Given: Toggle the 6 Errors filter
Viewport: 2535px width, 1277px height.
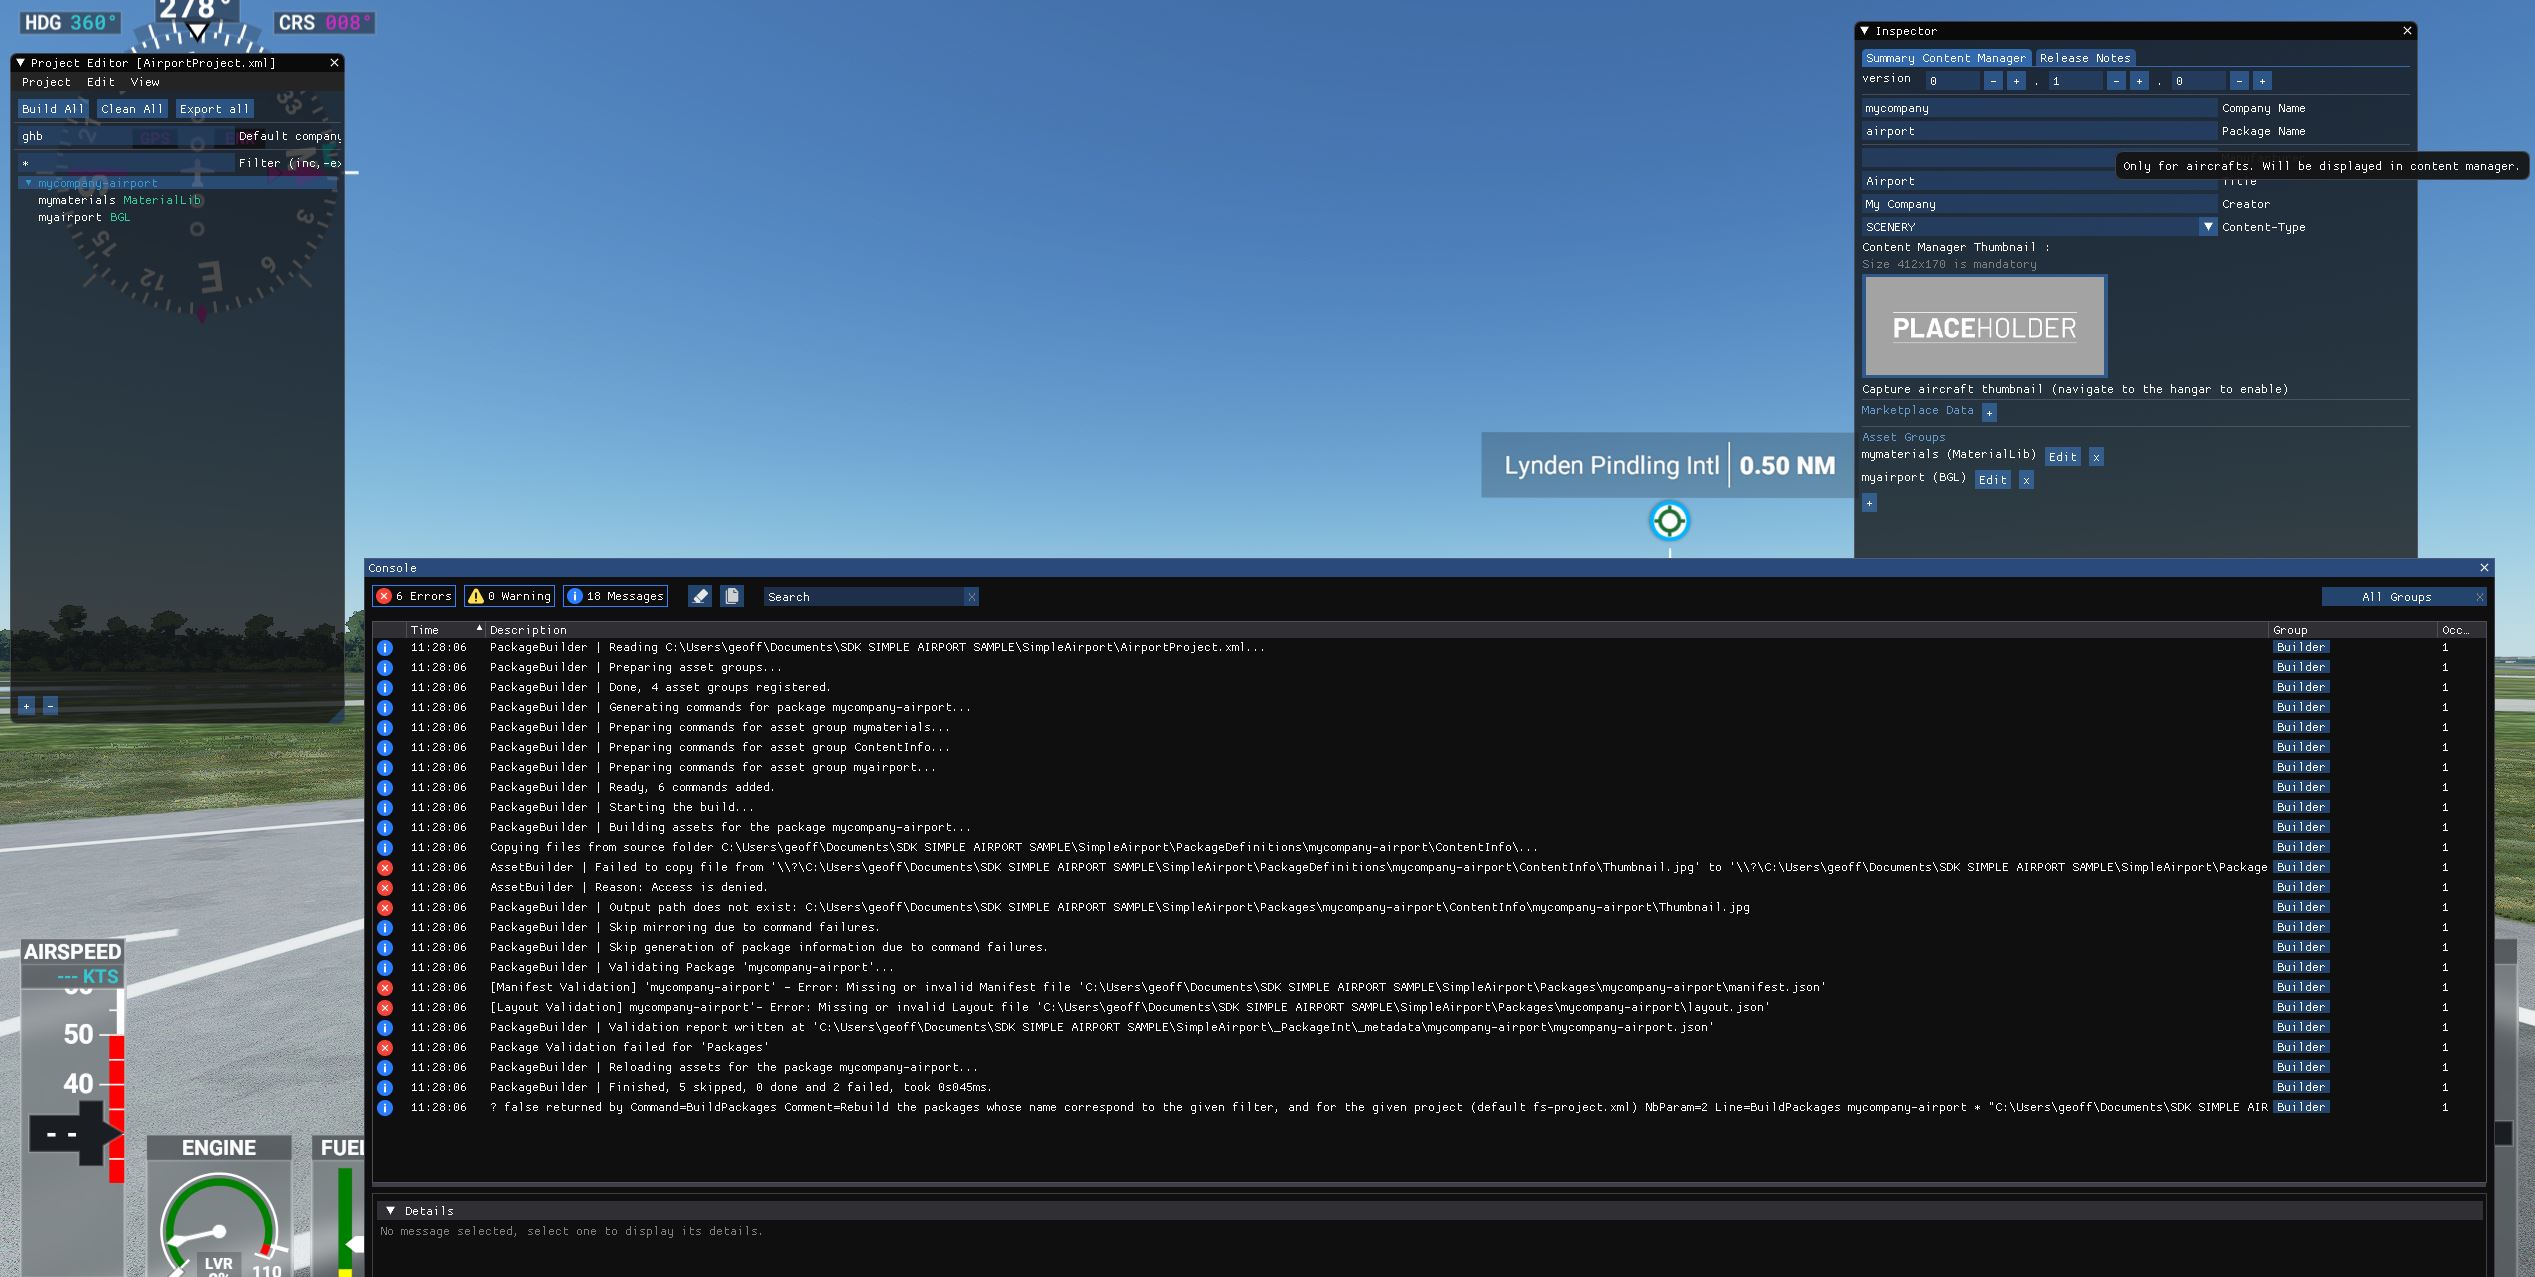Looking at the screenshot, I should 414,596.
